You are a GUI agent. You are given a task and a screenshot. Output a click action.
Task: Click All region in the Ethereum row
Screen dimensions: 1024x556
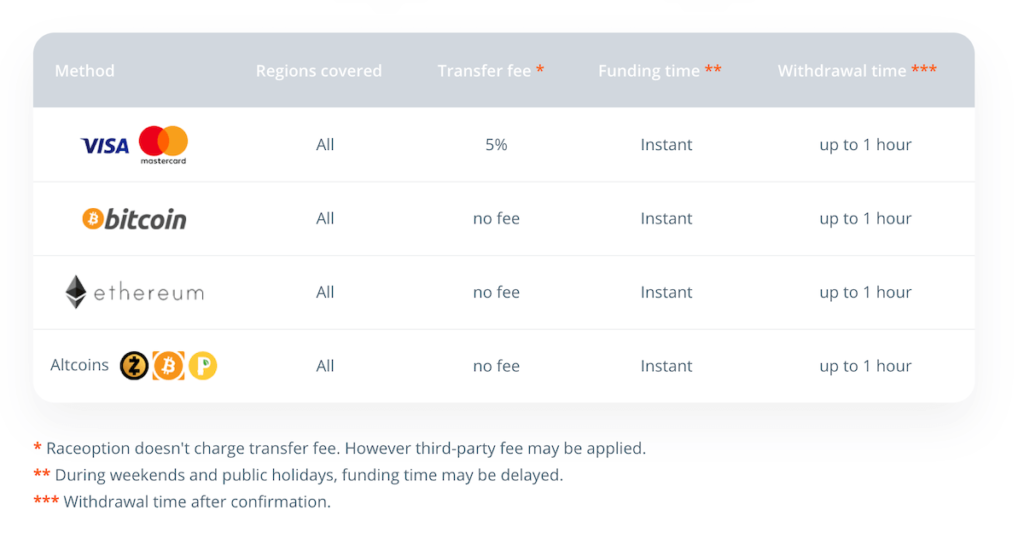(325, 292)
